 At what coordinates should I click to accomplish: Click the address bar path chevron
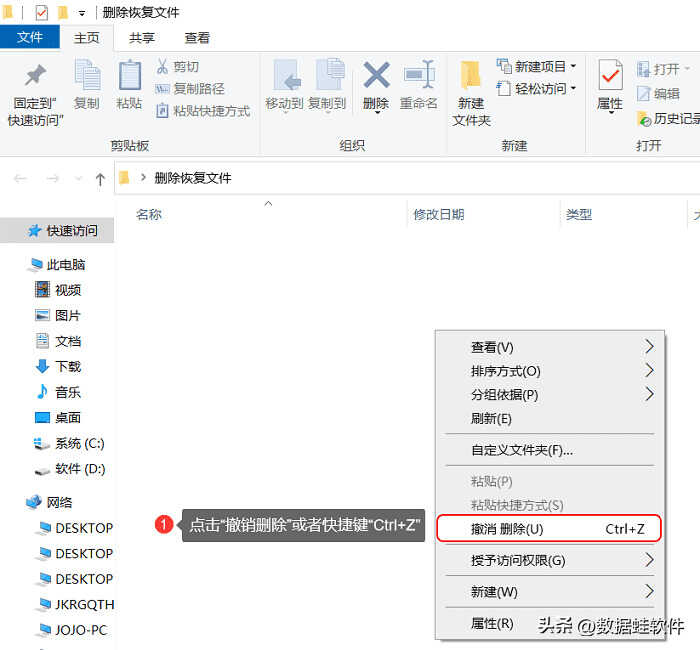point(143,178)
